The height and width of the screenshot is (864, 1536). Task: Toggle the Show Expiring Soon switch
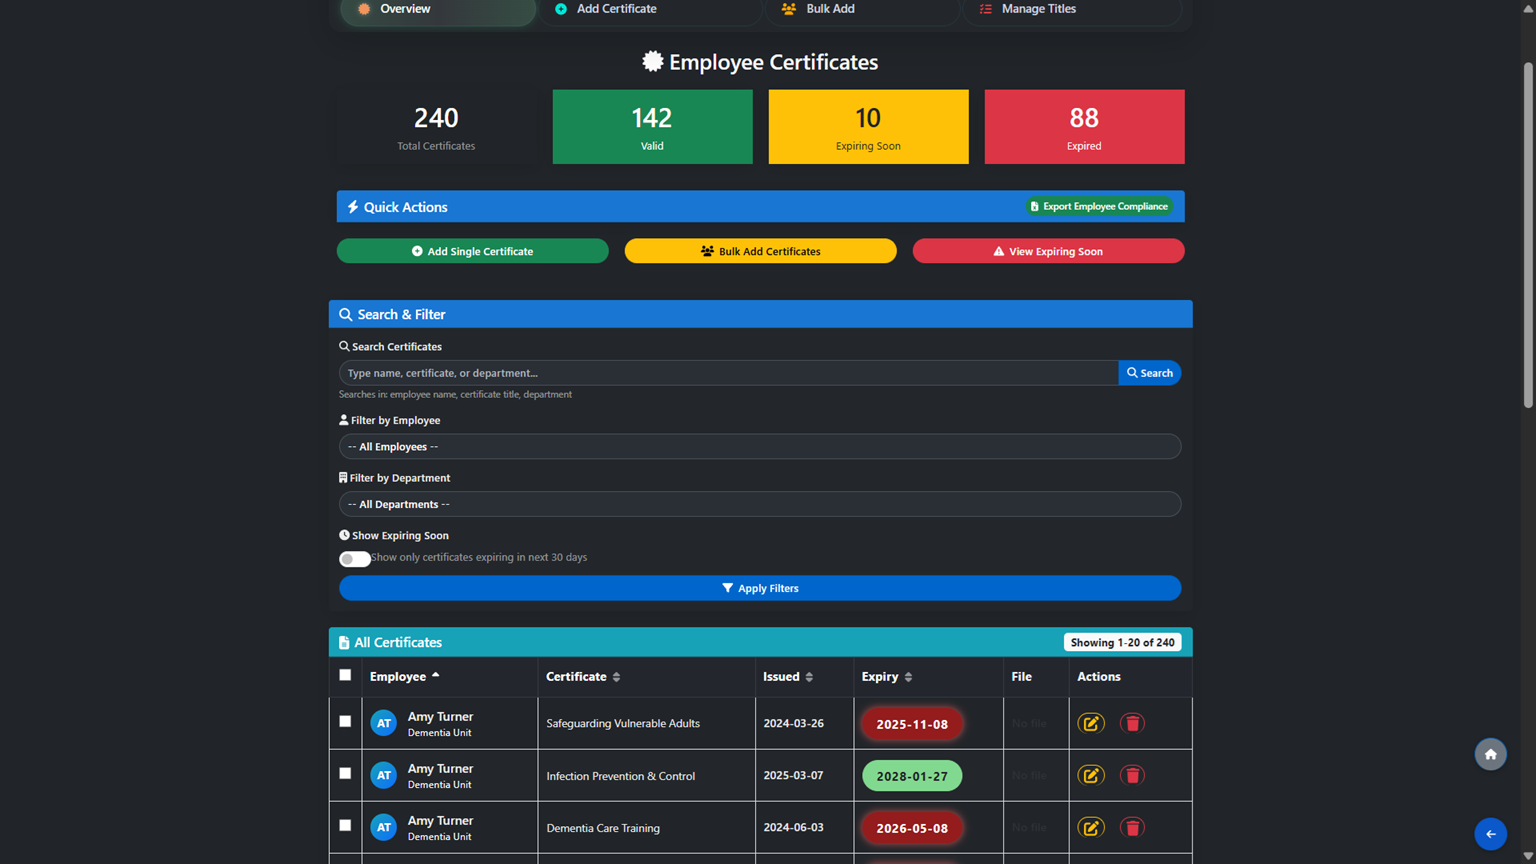354,559
